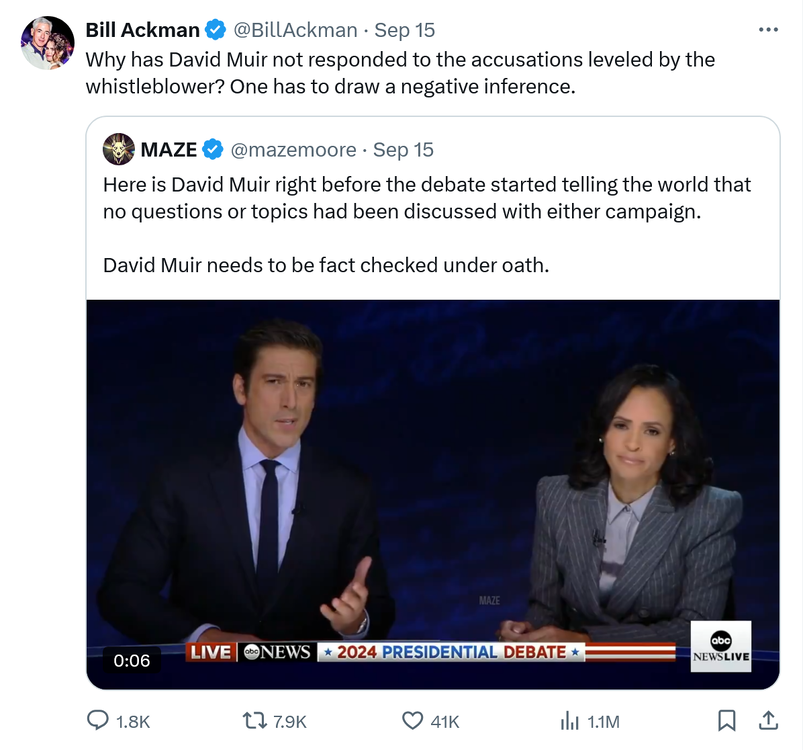Viewport: 803px width, 750px height.
Task: Click the quoted tweet's Sep 15 timestamp
Action: point(403,150)
